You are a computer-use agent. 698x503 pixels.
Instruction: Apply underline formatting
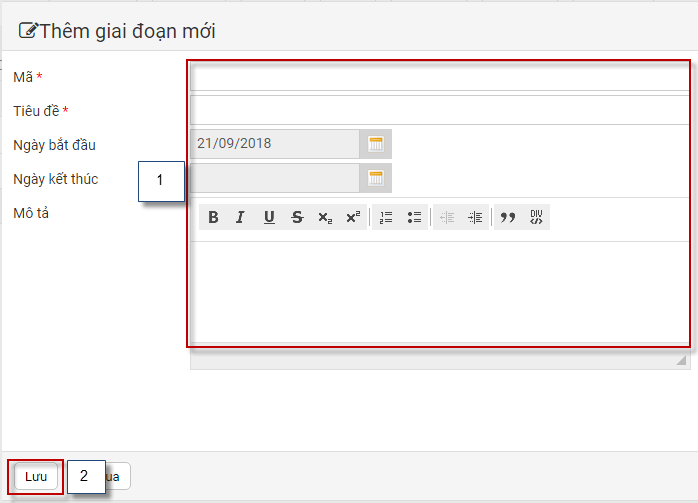(268, 217)
